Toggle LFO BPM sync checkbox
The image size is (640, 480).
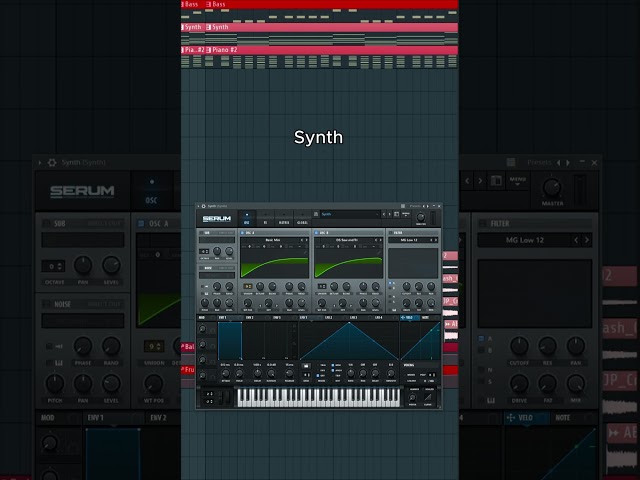tap(333, 365)
